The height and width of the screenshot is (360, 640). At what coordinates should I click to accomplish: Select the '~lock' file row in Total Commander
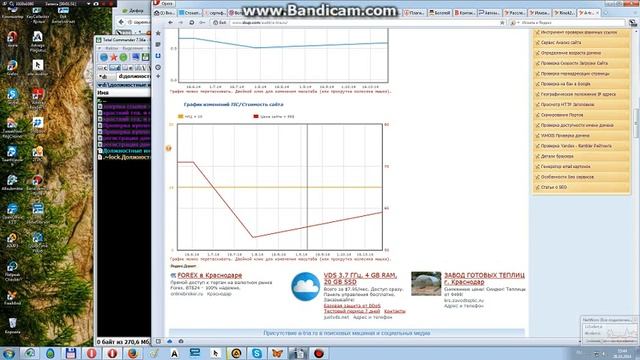pyautogui.click(x=124, y=157)
